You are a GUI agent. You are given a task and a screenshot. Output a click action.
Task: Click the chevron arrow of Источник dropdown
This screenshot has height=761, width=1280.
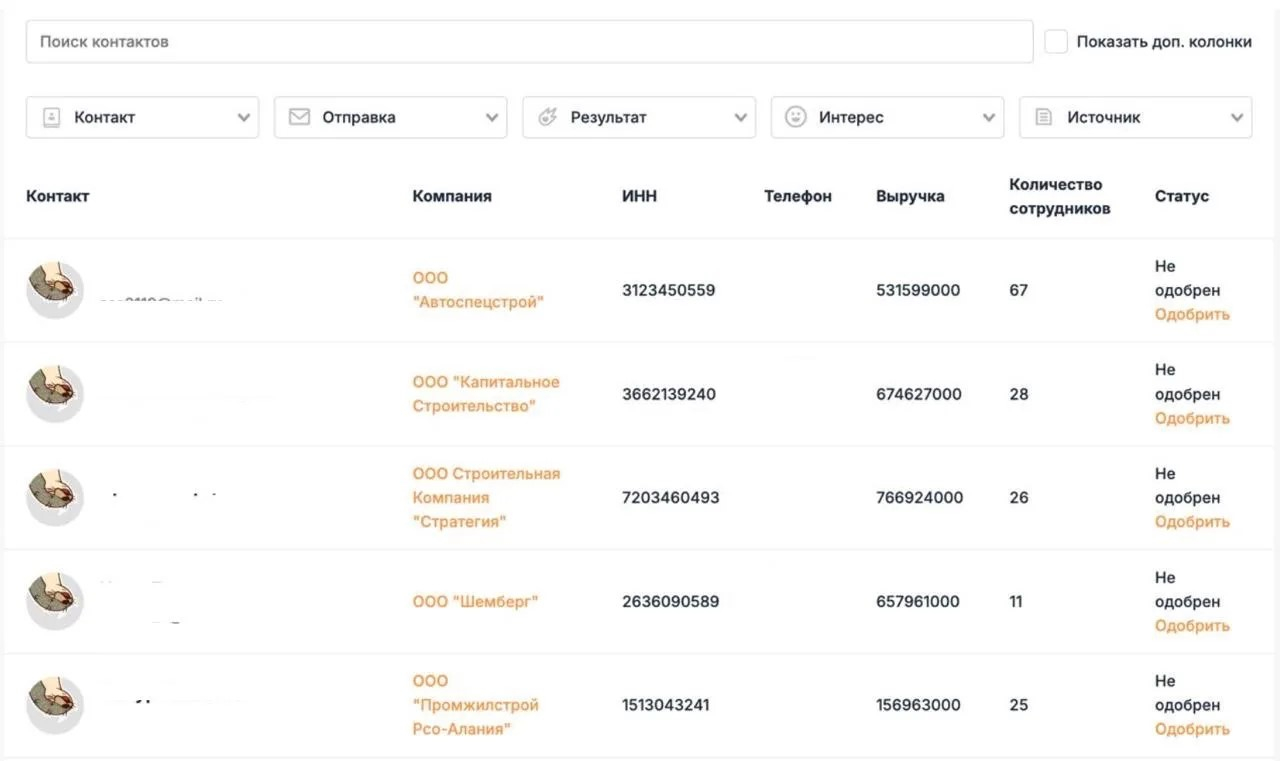[1236, 118]
